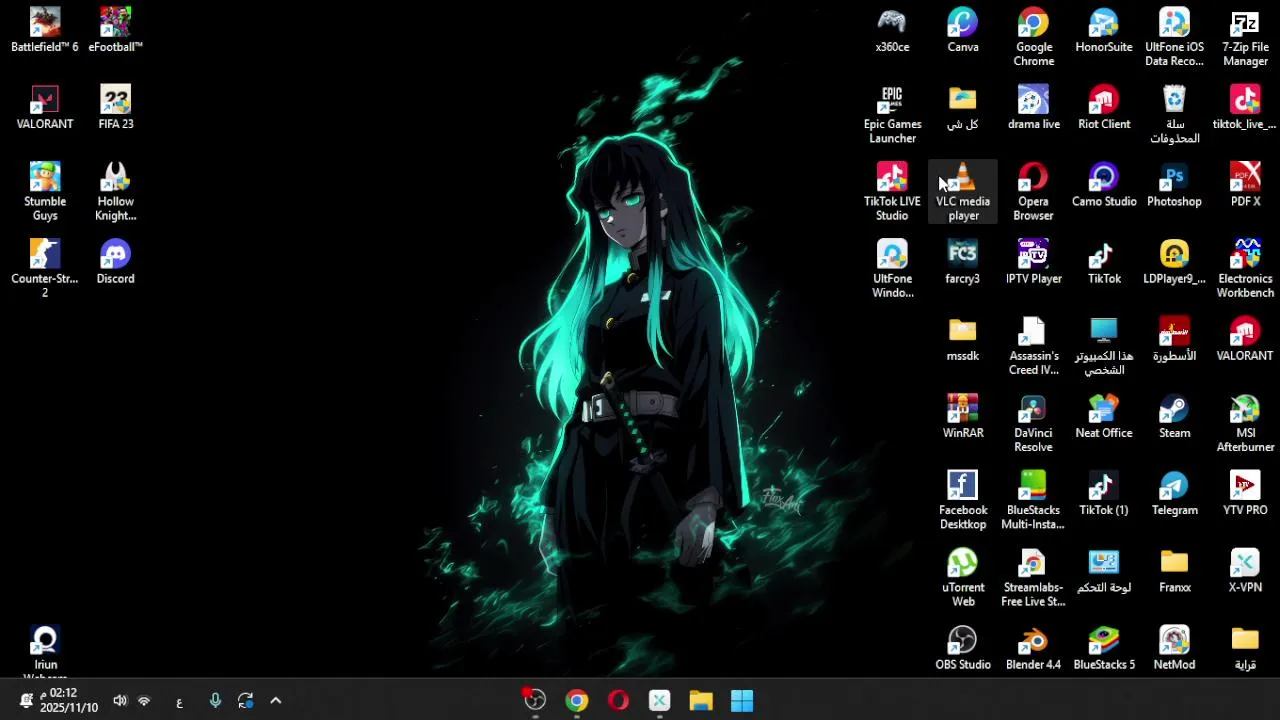Image resolution: width=1280 pixels, height=720 pixels.
Task: Open the Riot Client shortcut
Action: tap(1104, 107)
